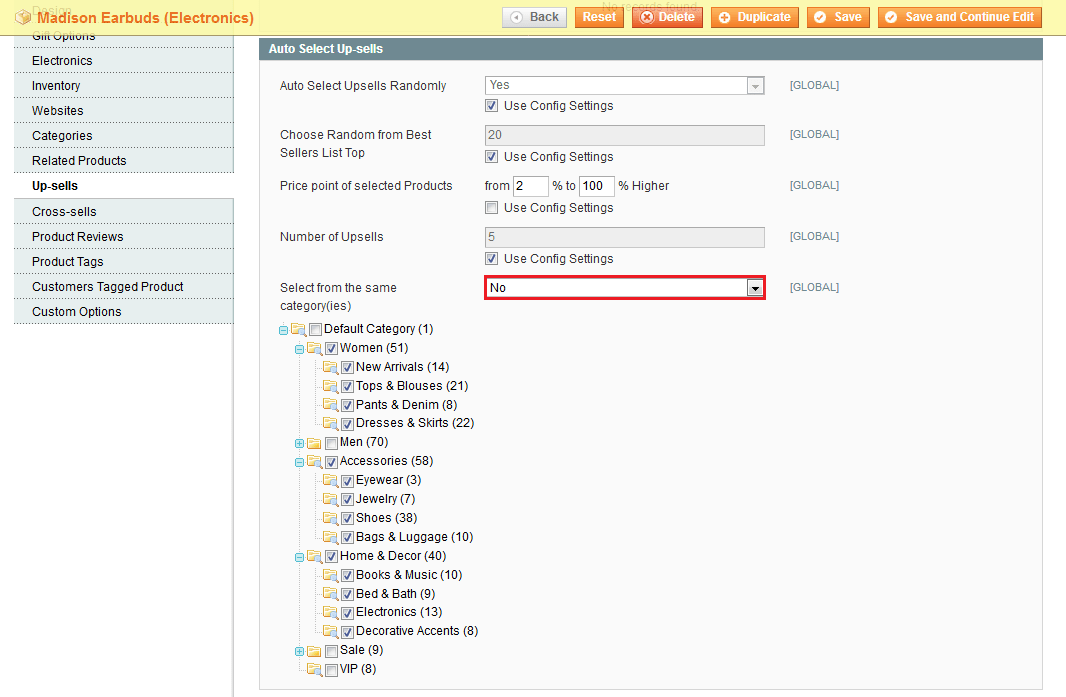Click the folder icon next to Default Category
The image size is (1066, 697).
click(300, 329)
